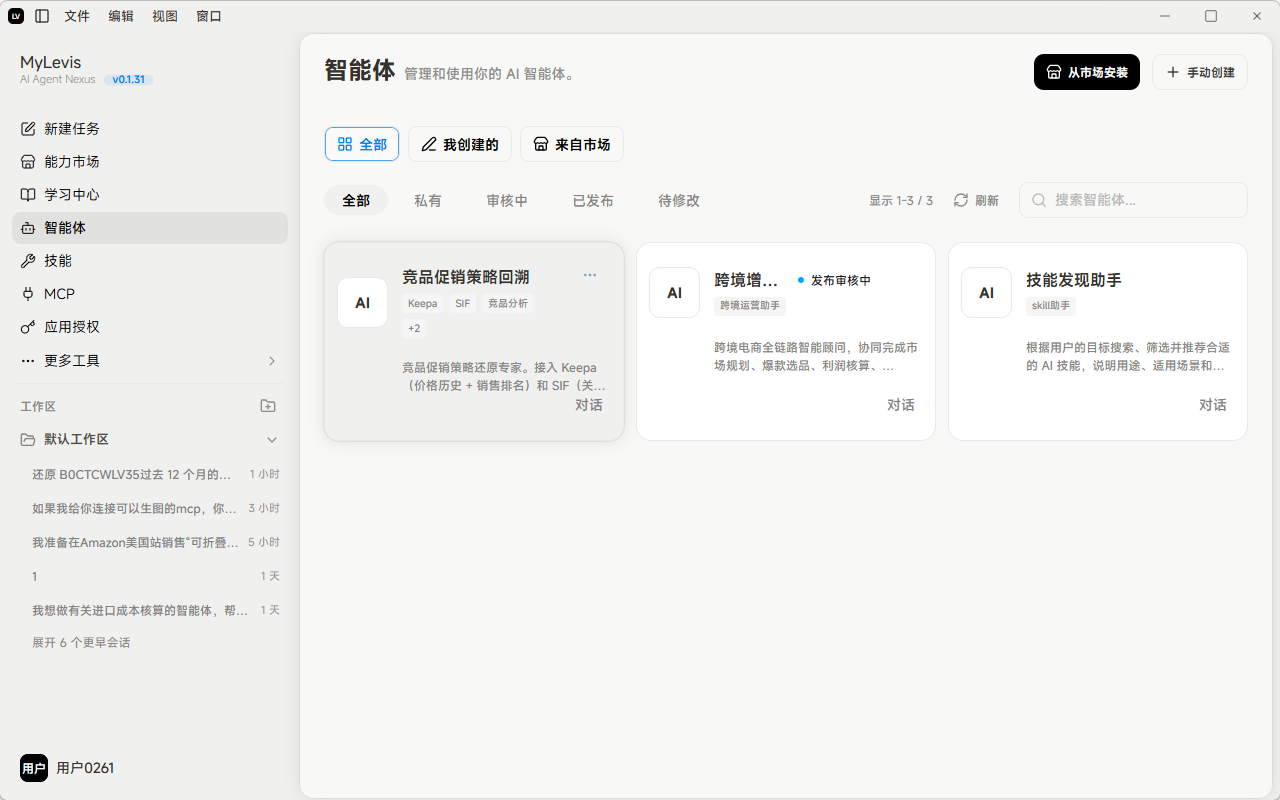
Task: Click the 用户 avatar icon
Action: point(34,768)
